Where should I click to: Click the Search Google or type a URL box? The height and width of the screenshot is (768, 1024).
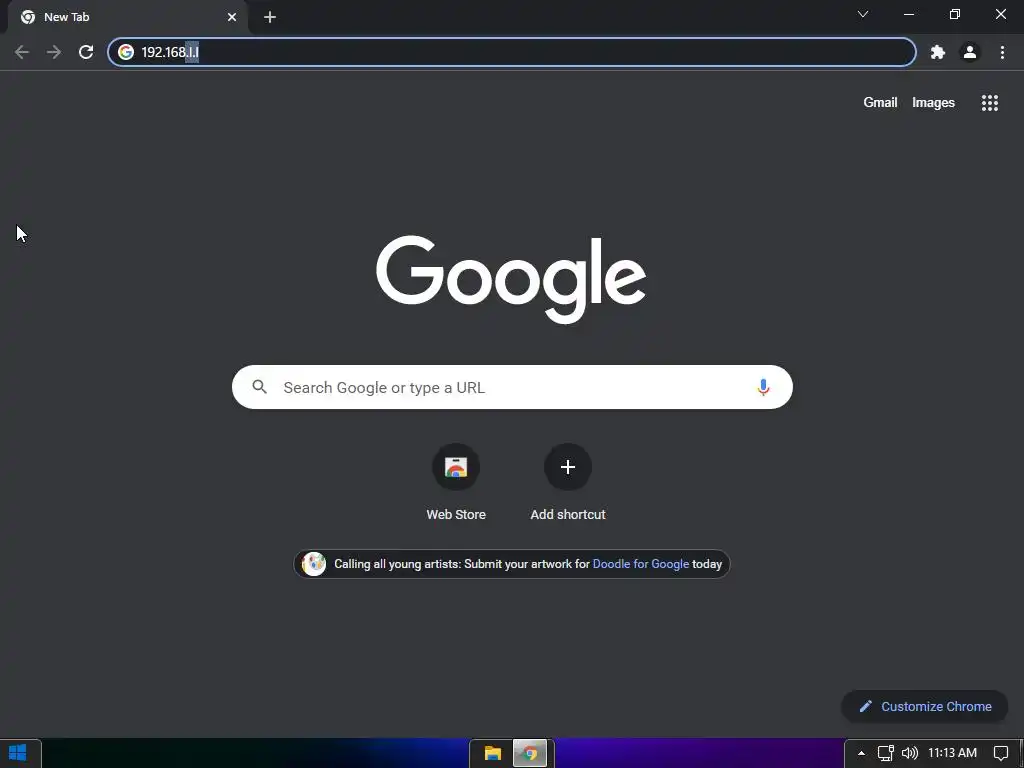tap(512, 387)
